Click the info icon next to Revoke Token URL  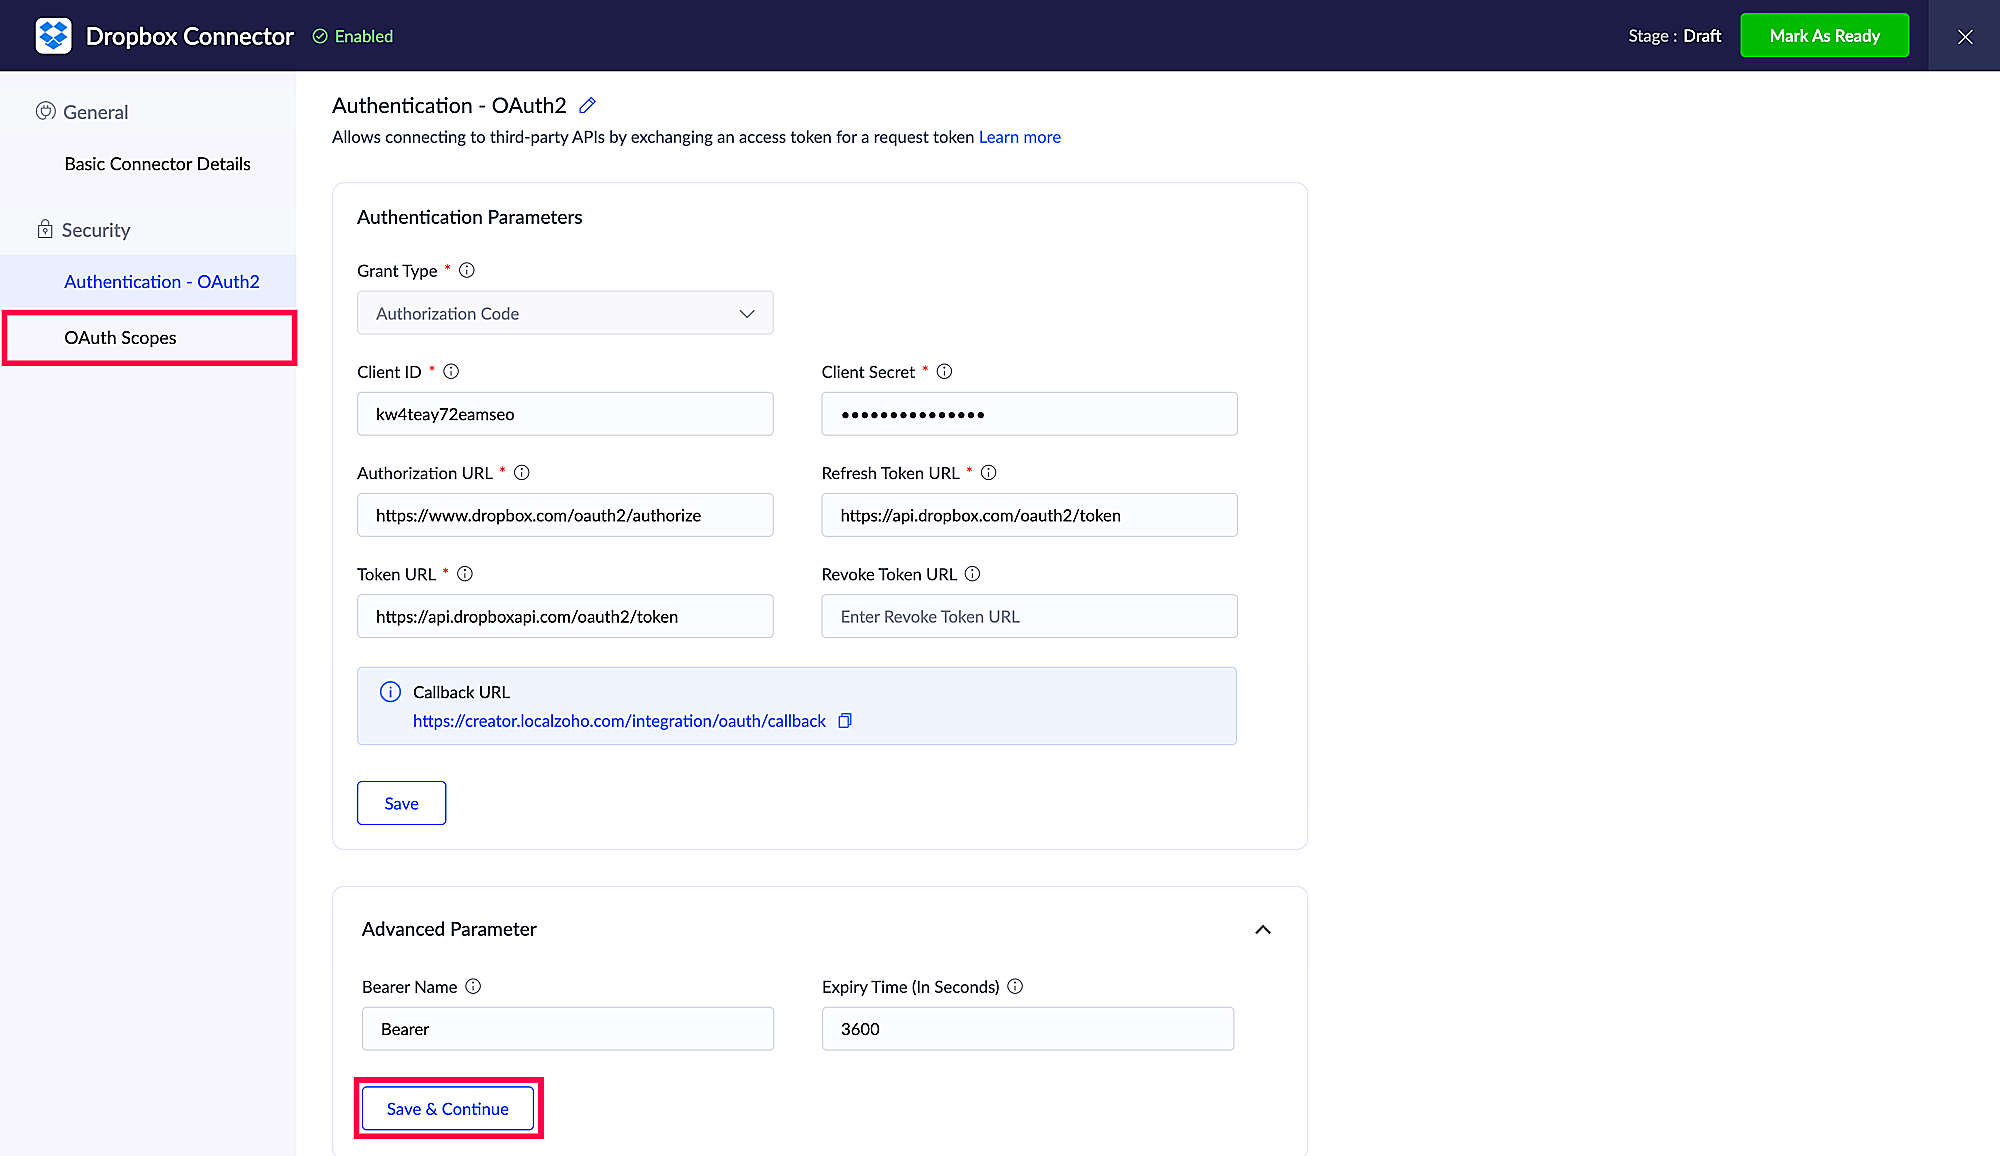(x=972, y=573)
